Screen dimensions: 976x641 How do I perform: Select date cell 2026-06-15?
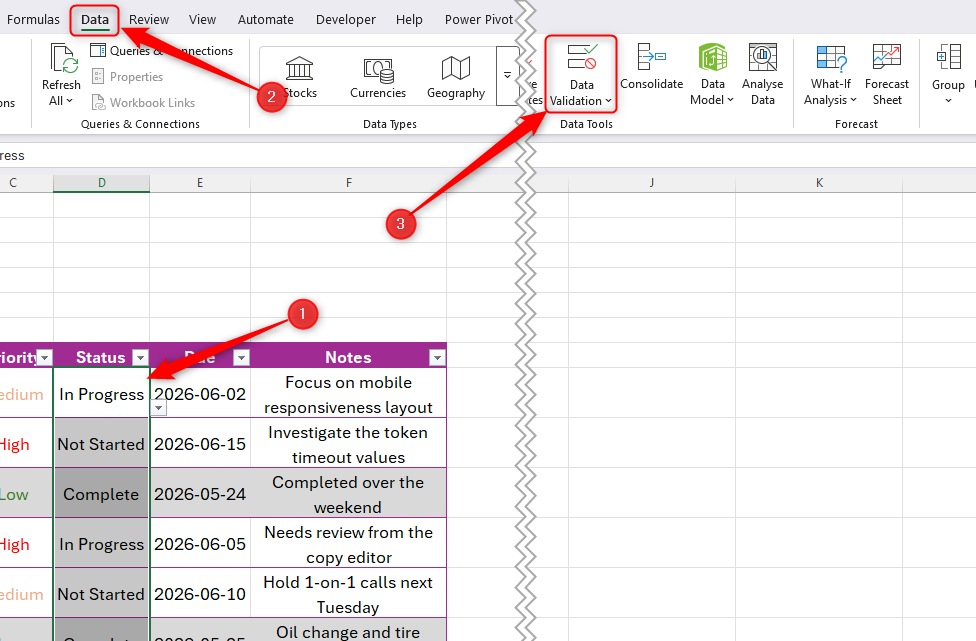point(200,443)
